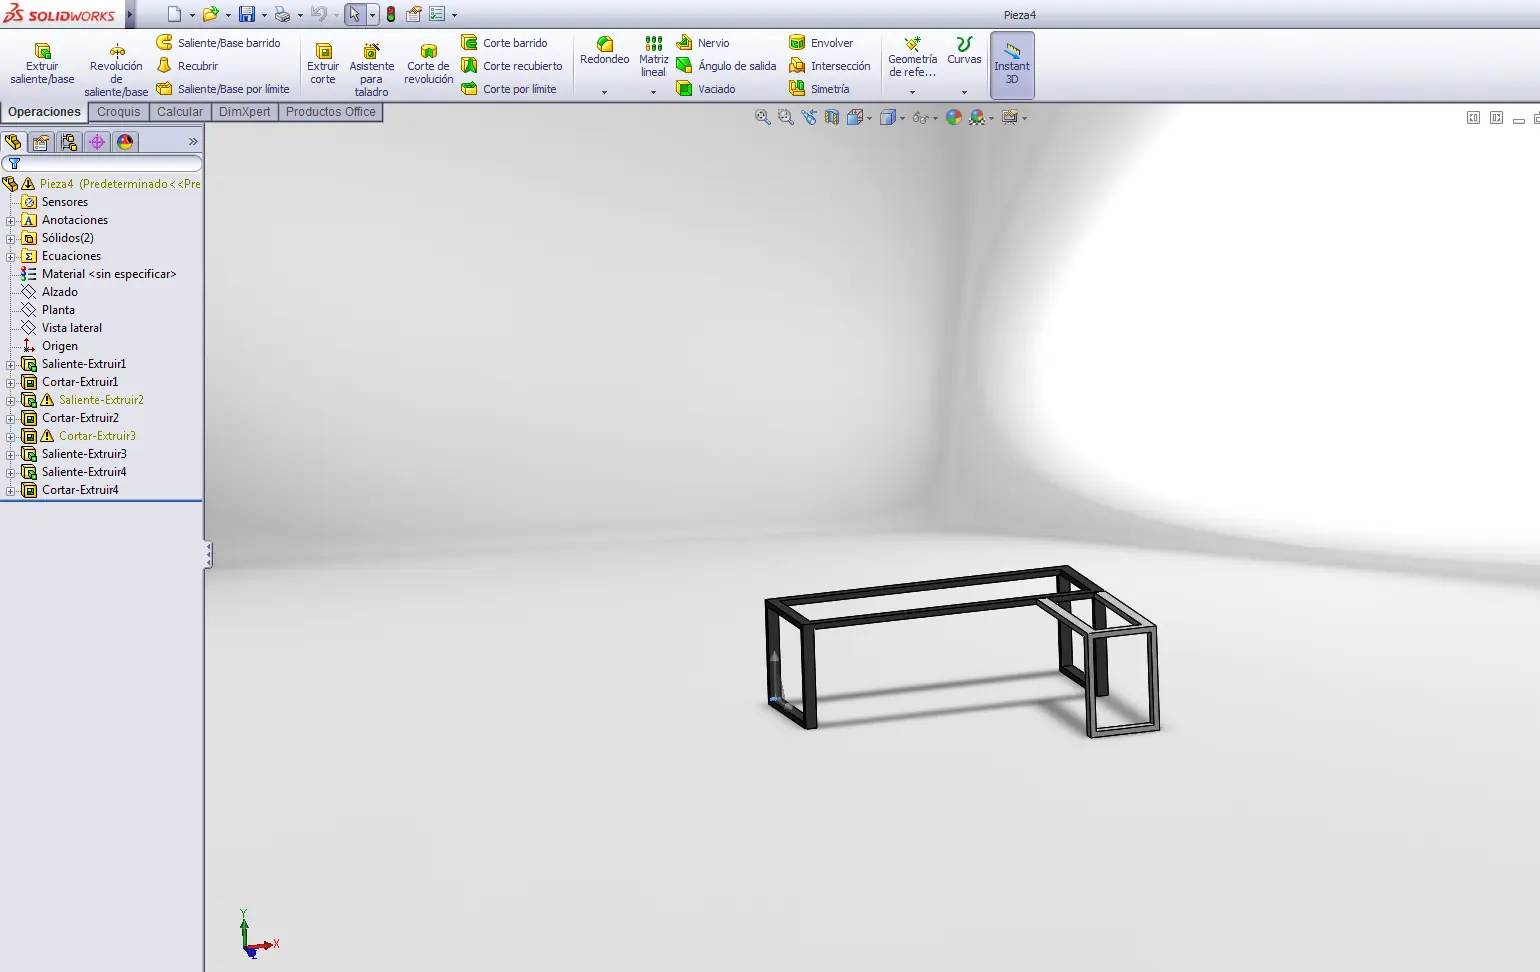Viewport: 1540px width, 972px height.
Task: Click the Print icon
Action: coord(282,14)
